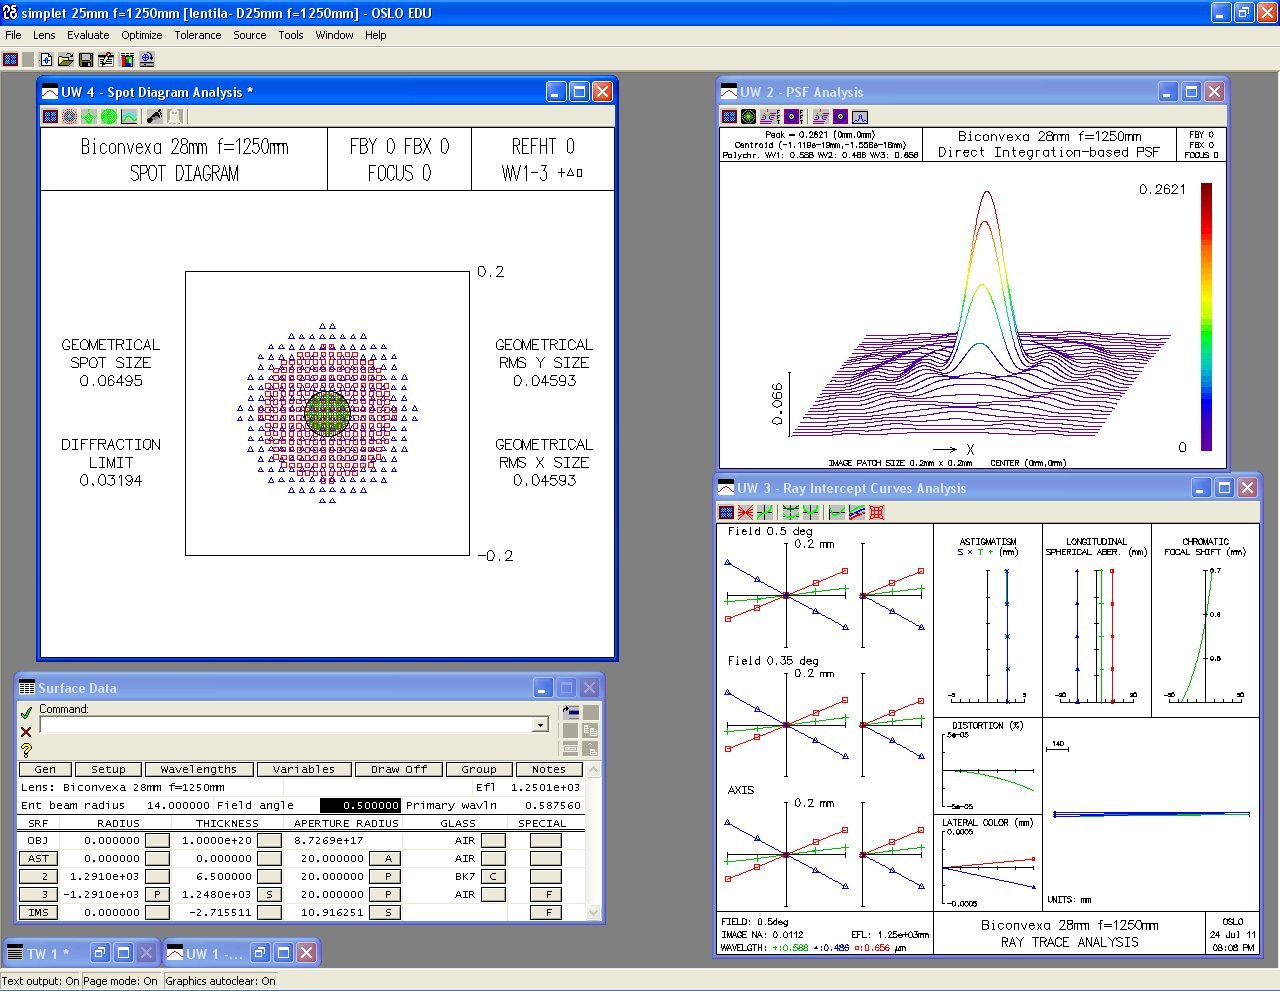Screen dimensions: 1280x991
Task: Click the Setup button in Surface Data
Action: pos(108,769)
